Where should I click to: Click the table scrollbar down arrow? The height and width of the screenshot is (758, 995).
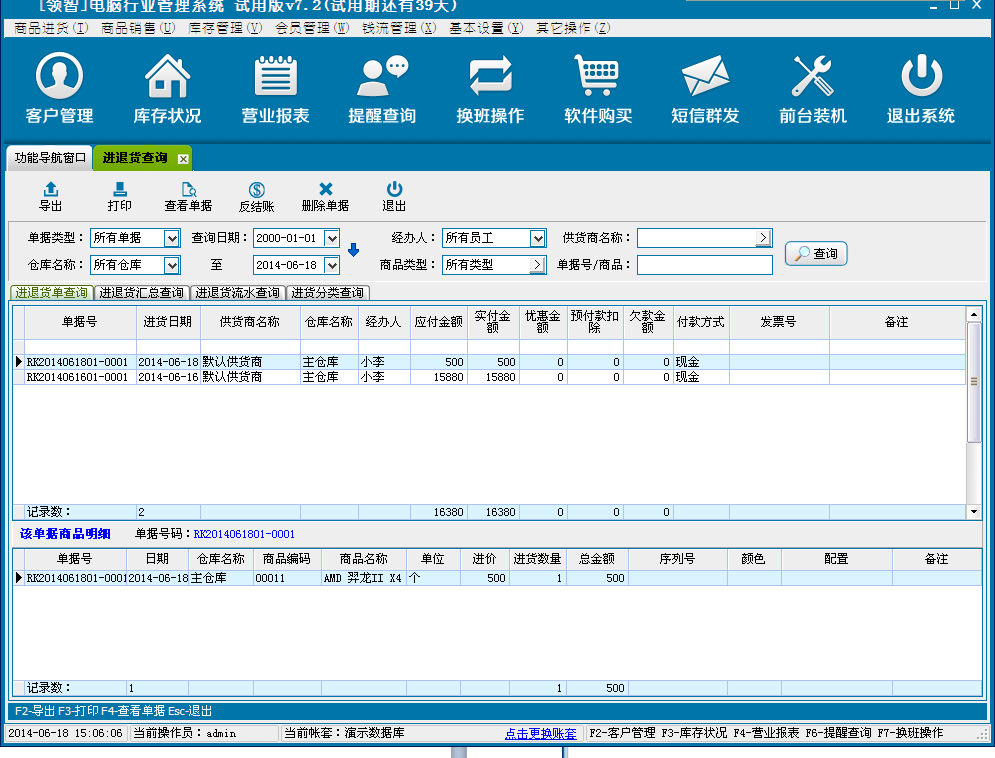pos(974,511)
